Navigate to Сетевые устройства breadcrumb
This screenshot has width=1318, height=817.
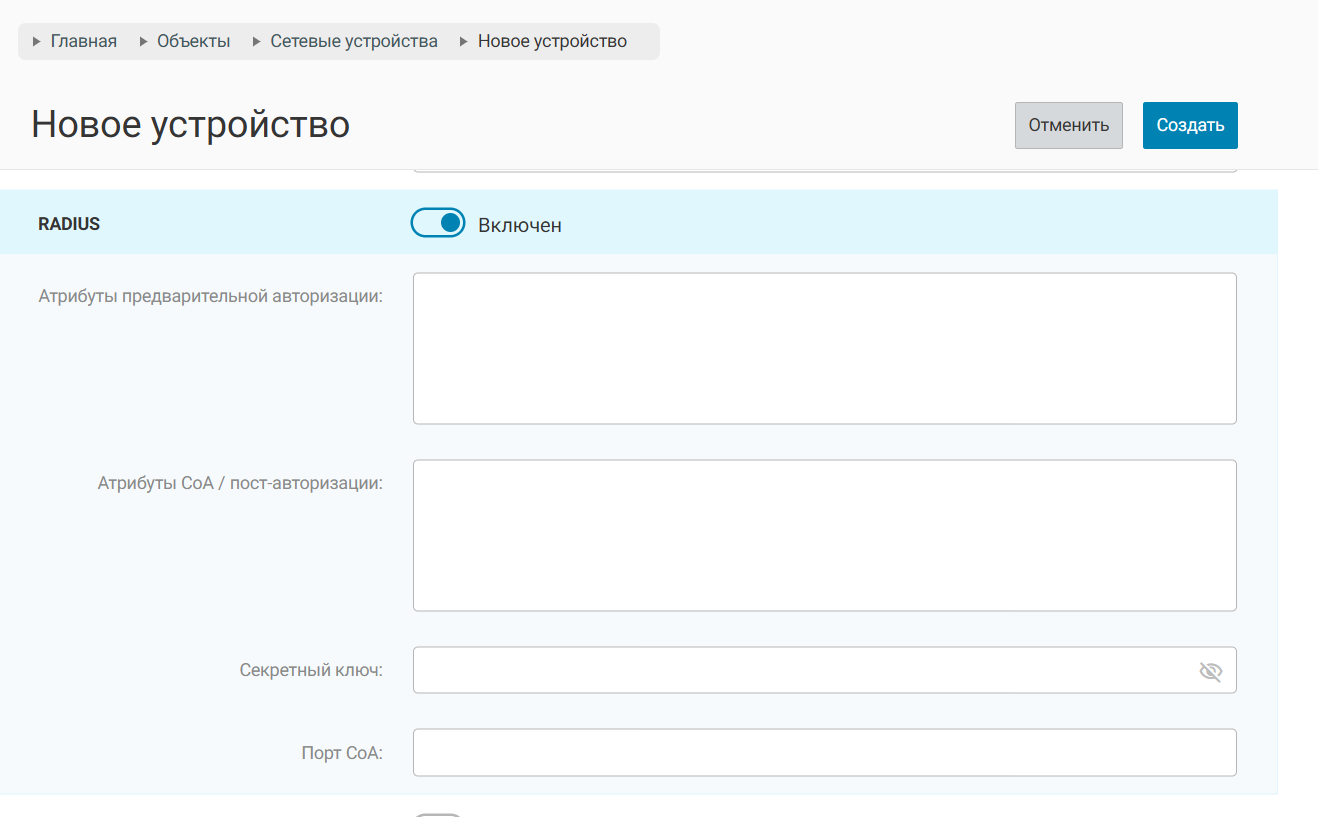pos(354,41)
